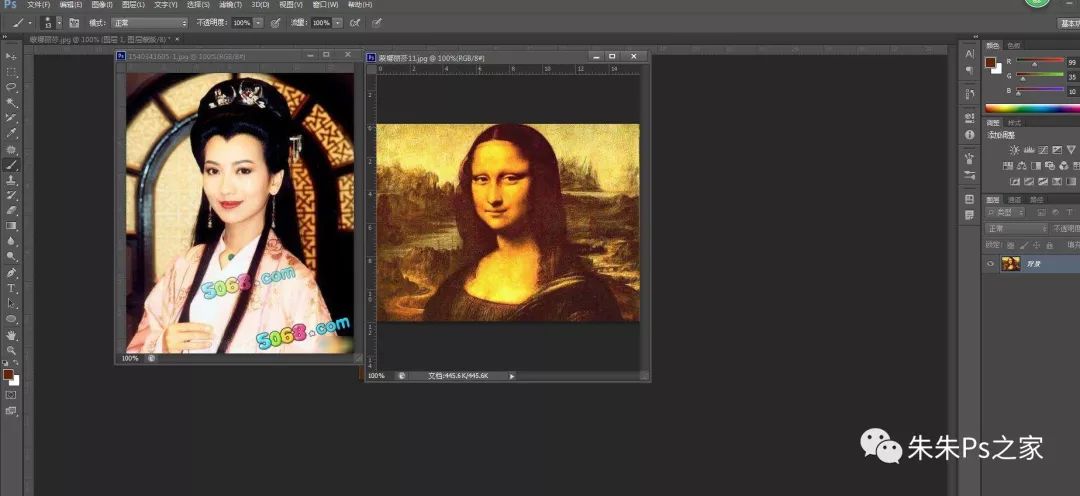Image resolution: width=1080 pixels, height=496 pixels.
Task: Click the Mona Lisa layer thumbnail
Action: (1010, 264)
